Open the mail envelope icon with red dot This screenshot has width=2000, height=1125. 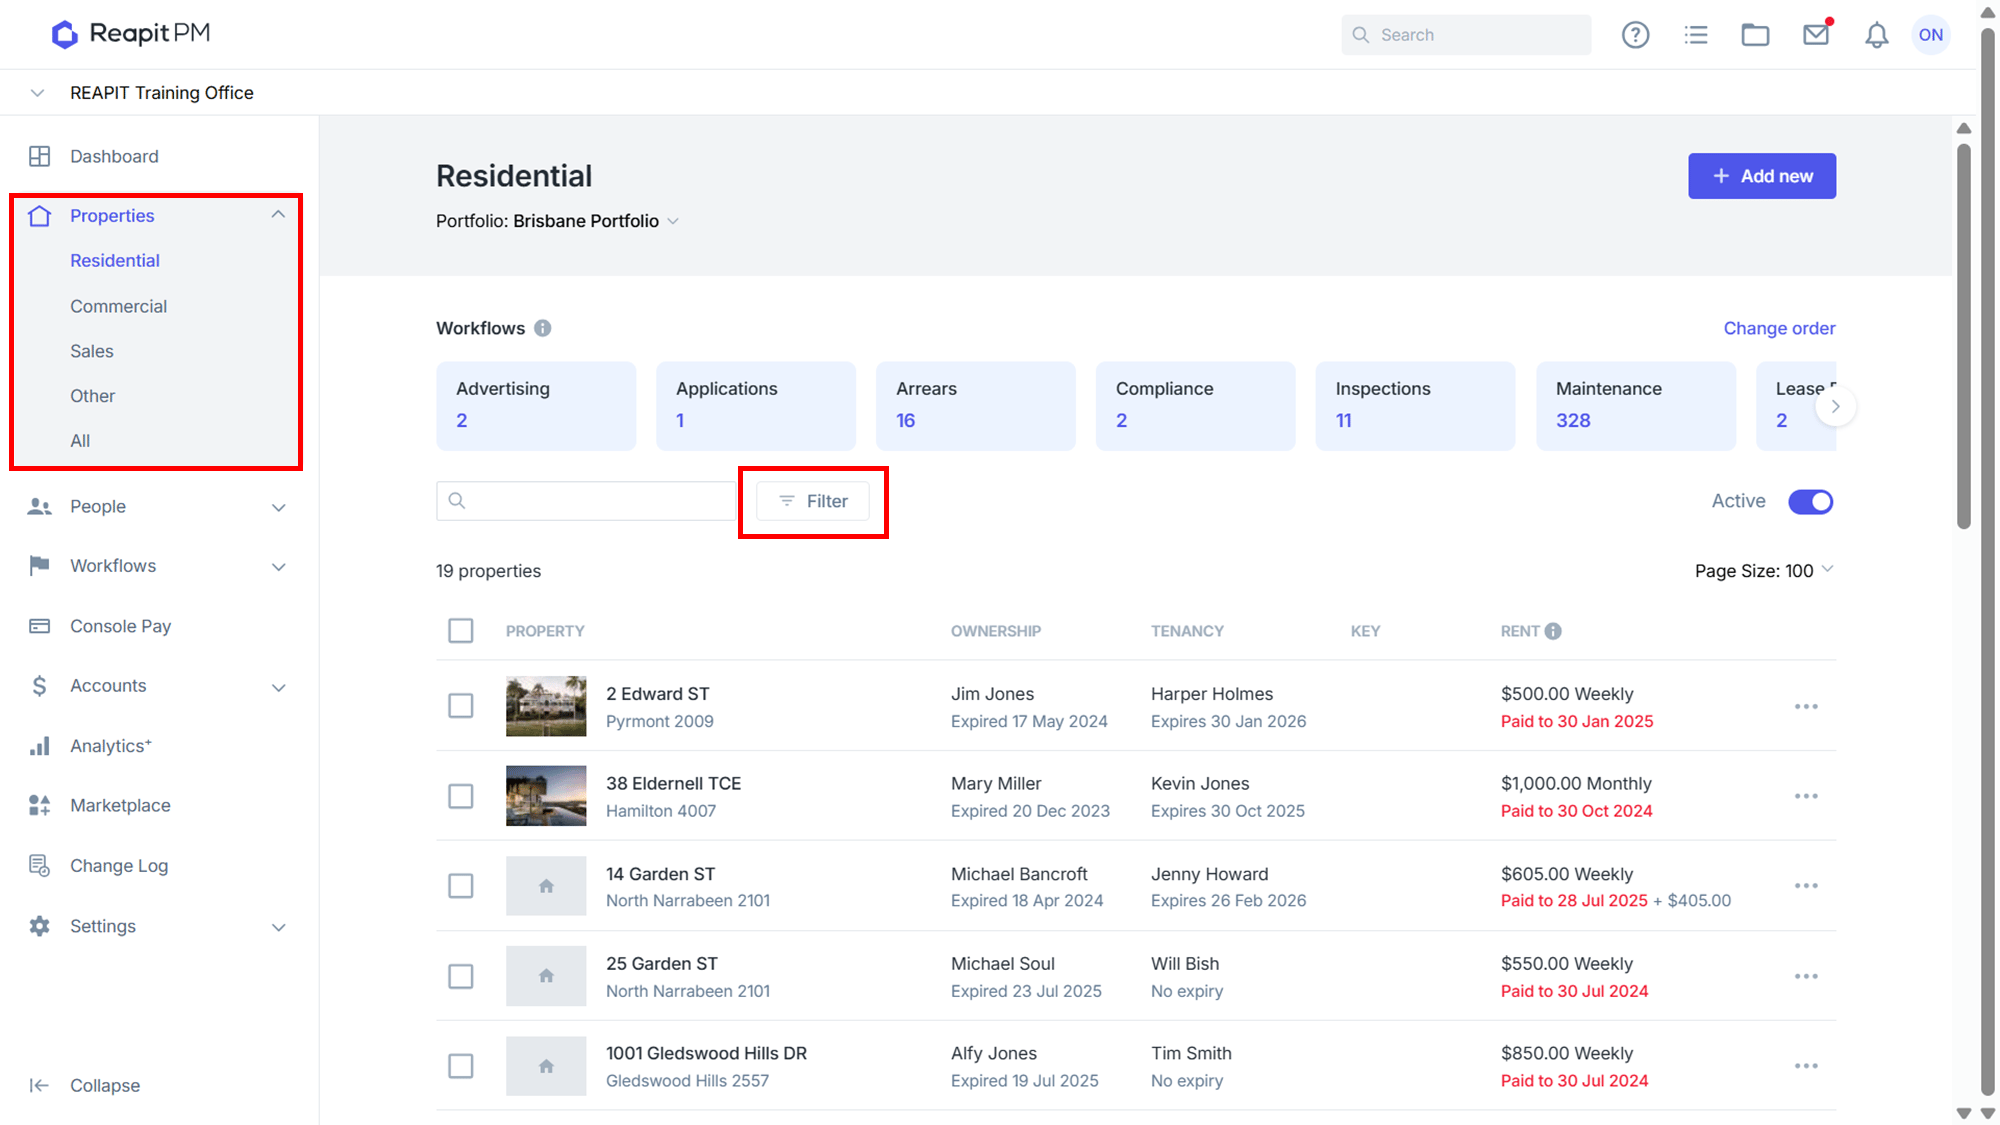point(1816,35)
